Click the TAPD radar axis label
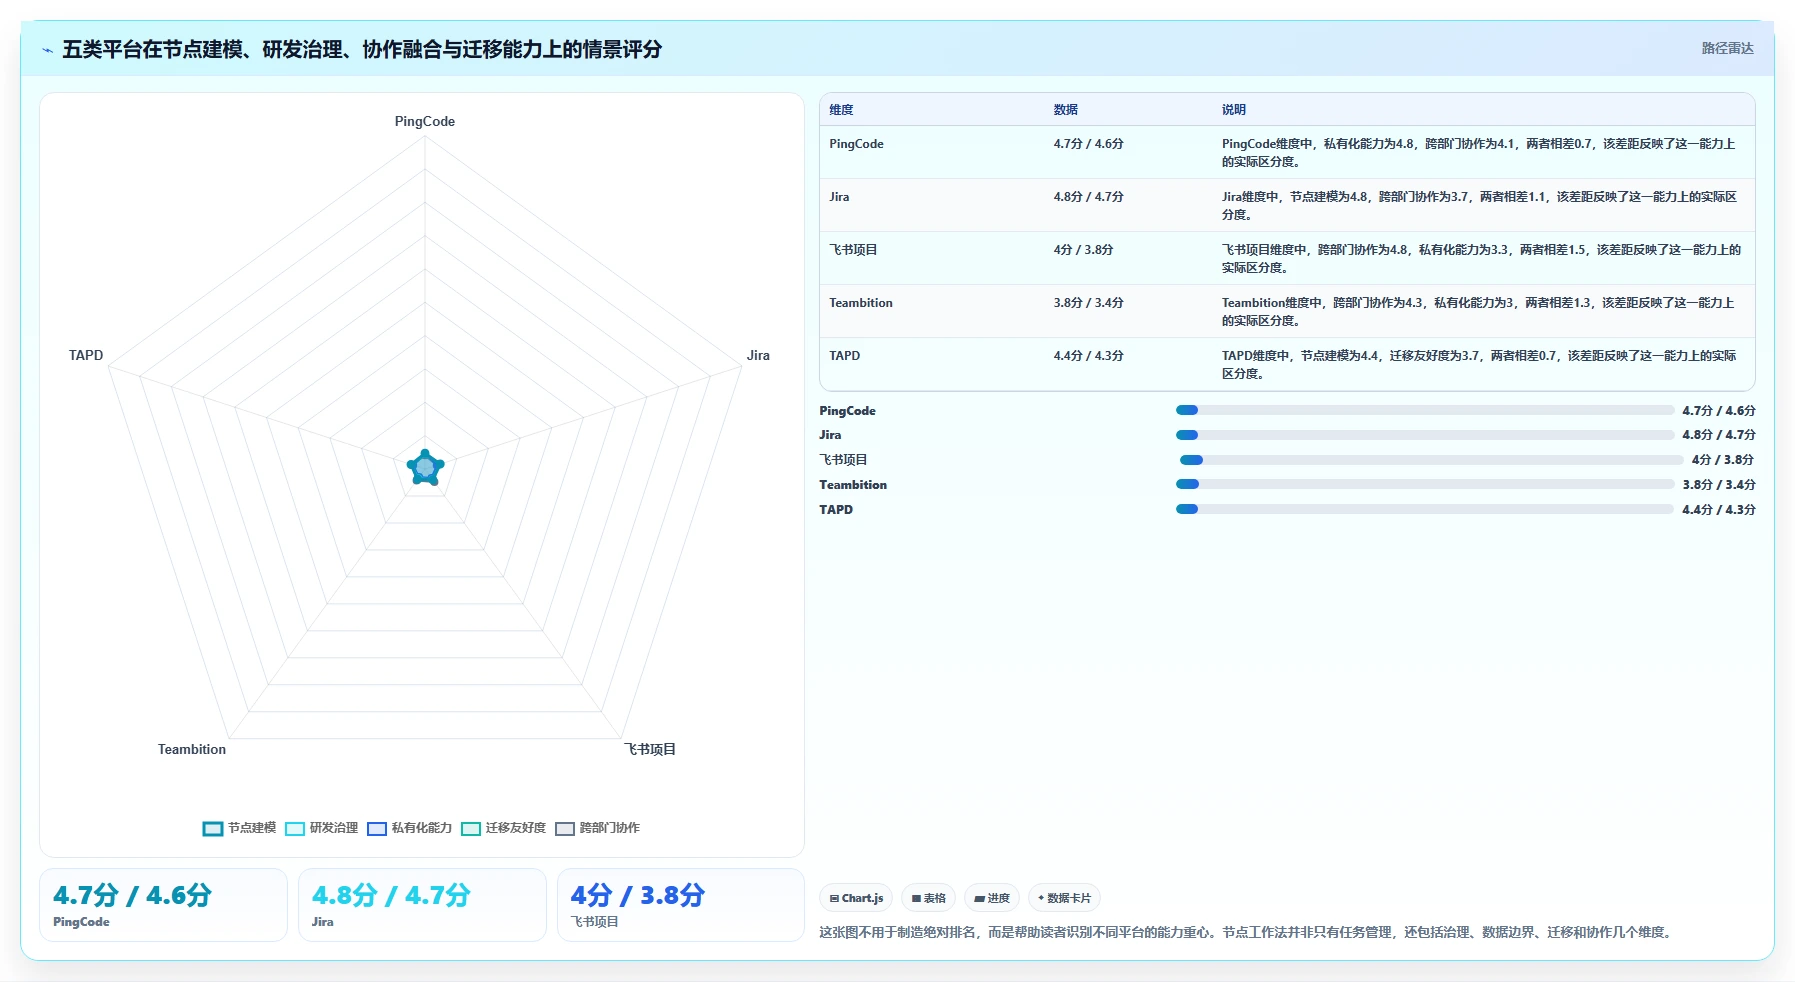This screenshot has width=1795, height=982. coord(86,355)
